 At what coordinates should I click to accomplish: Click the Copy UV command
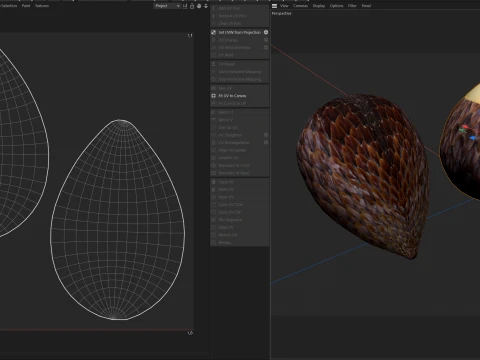pyautogui.click(x=239, y=182)
